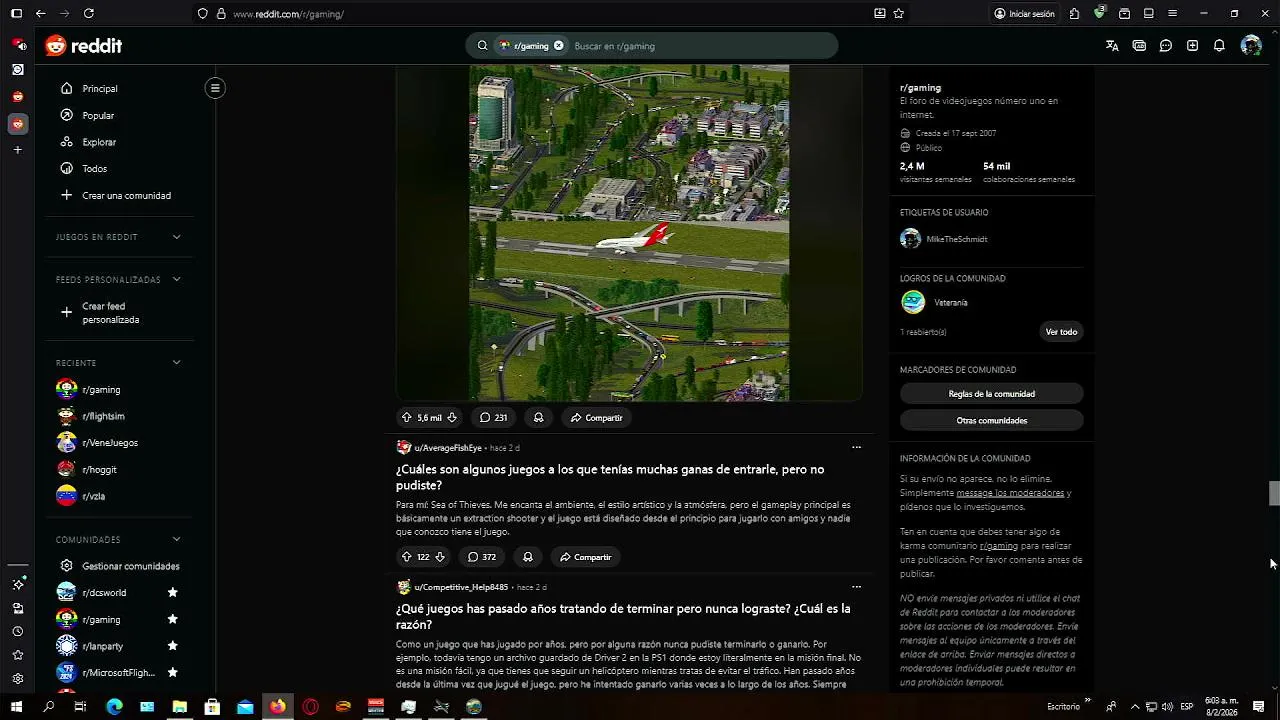Screen dimensions: 1280x720
Task: Focus the 'Buscar en r/gaming' search field
Action: coord(700,46)
